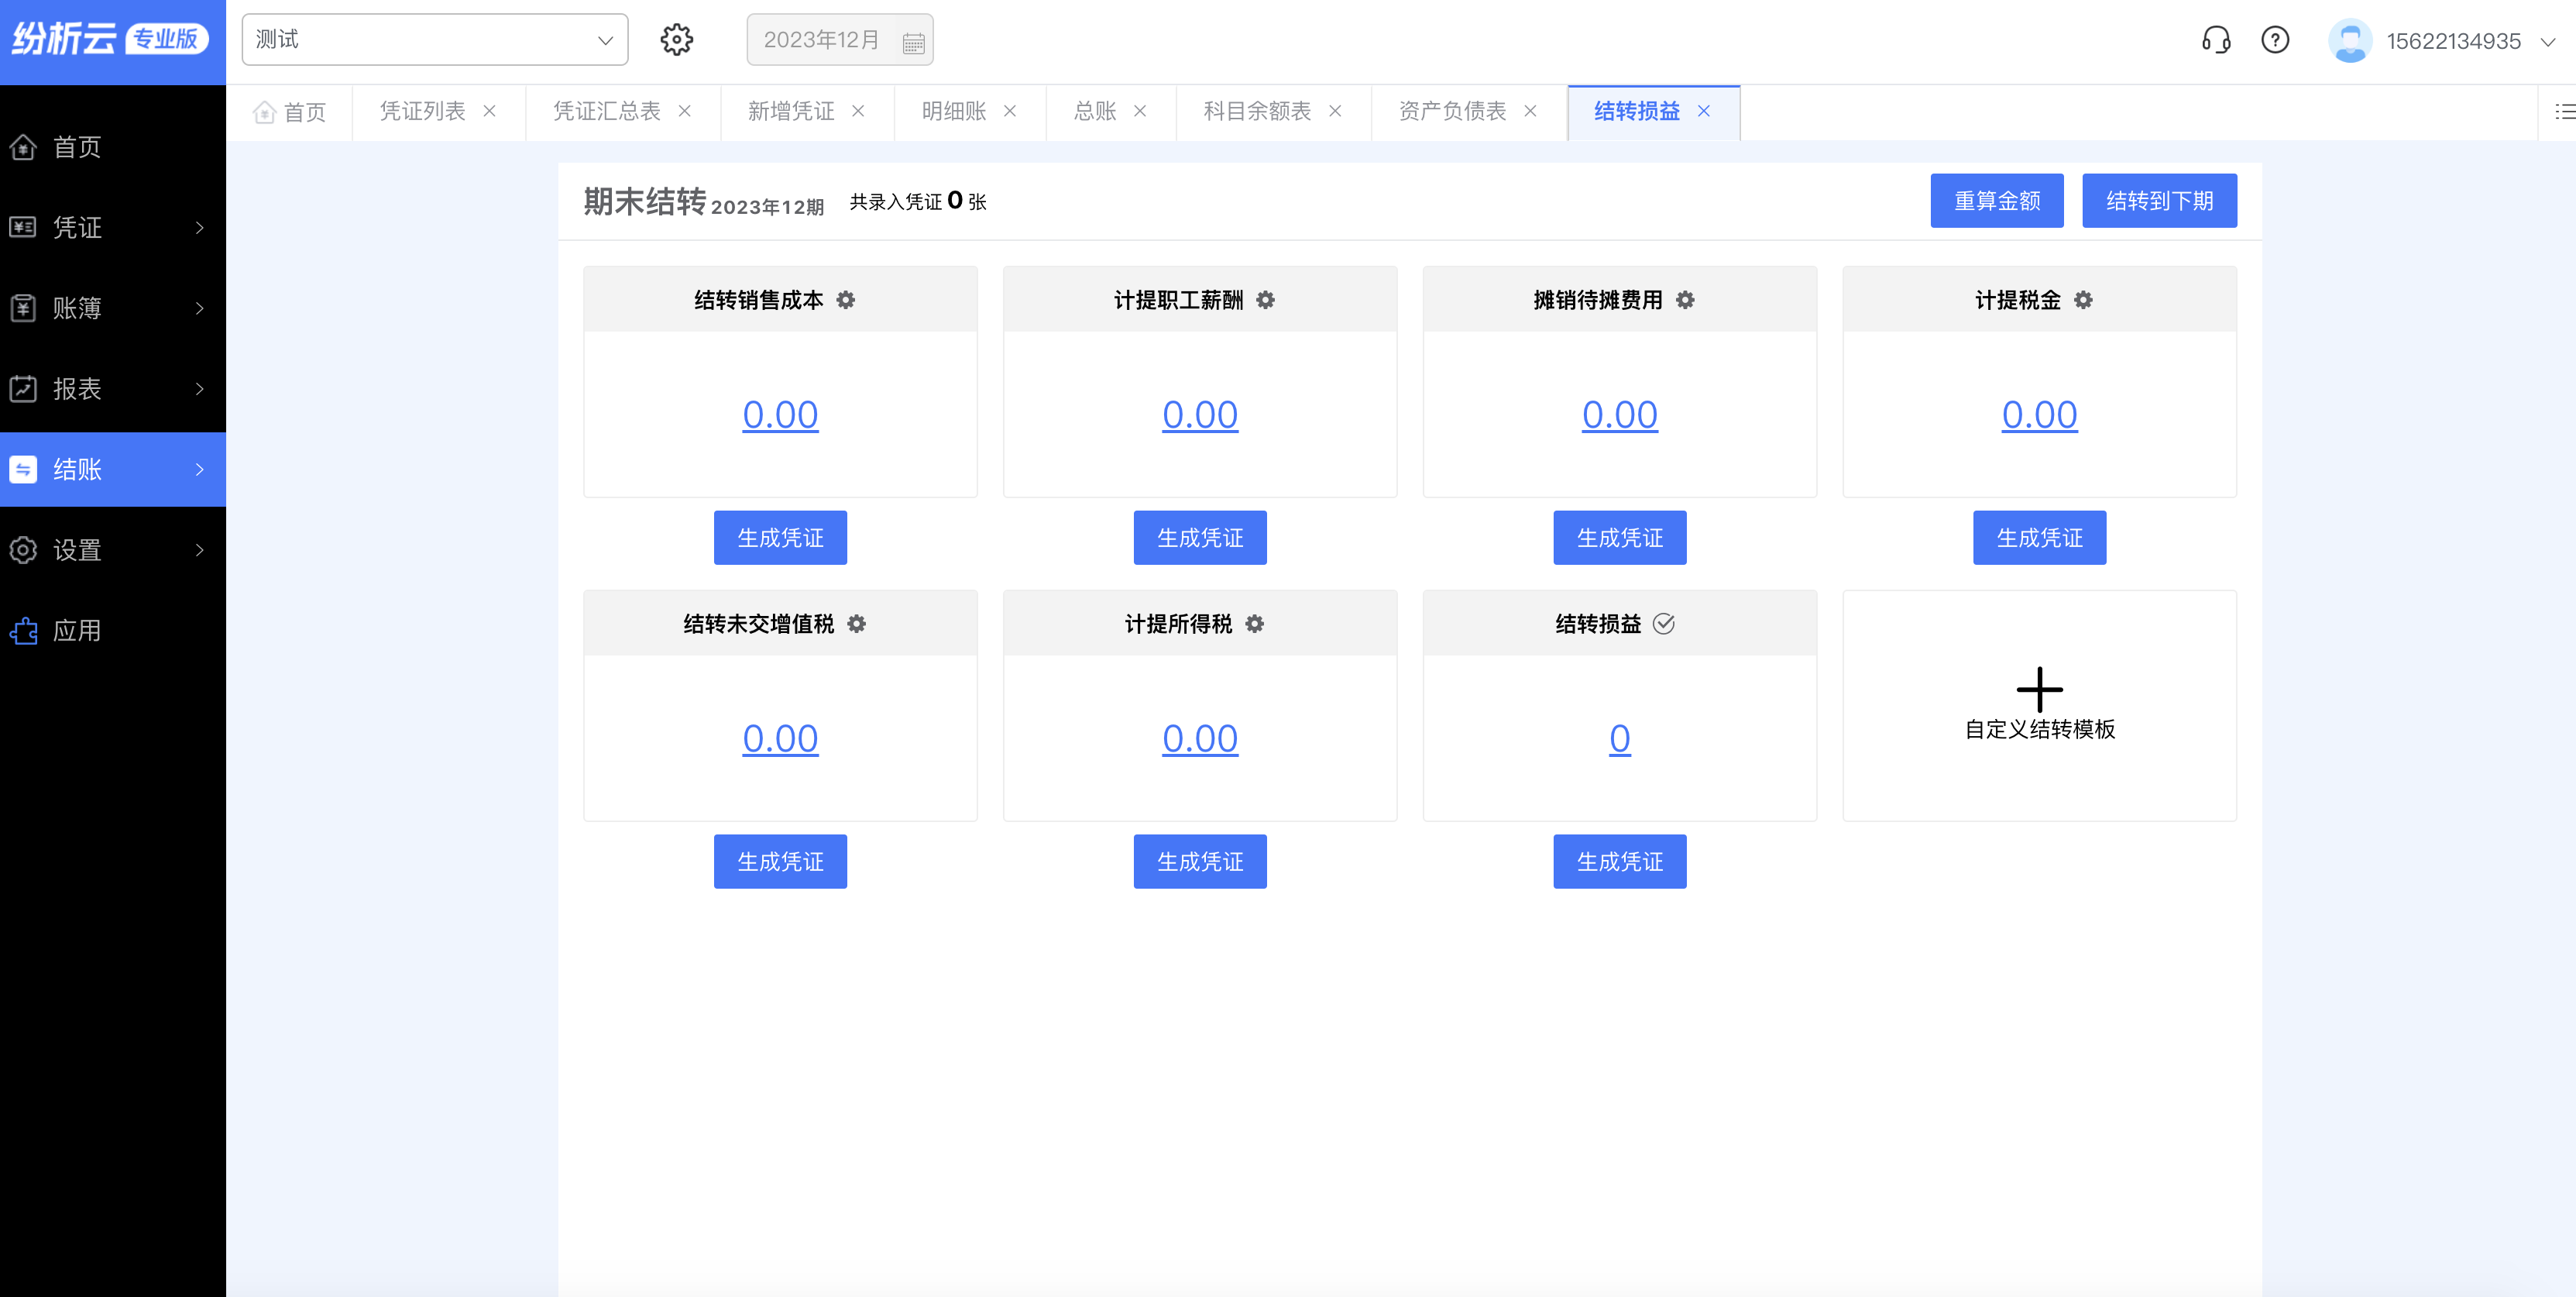2576x1297 pixels.
Task: Generate voucher for 计提职工薪酬
Action: [x=1200, y=538]
